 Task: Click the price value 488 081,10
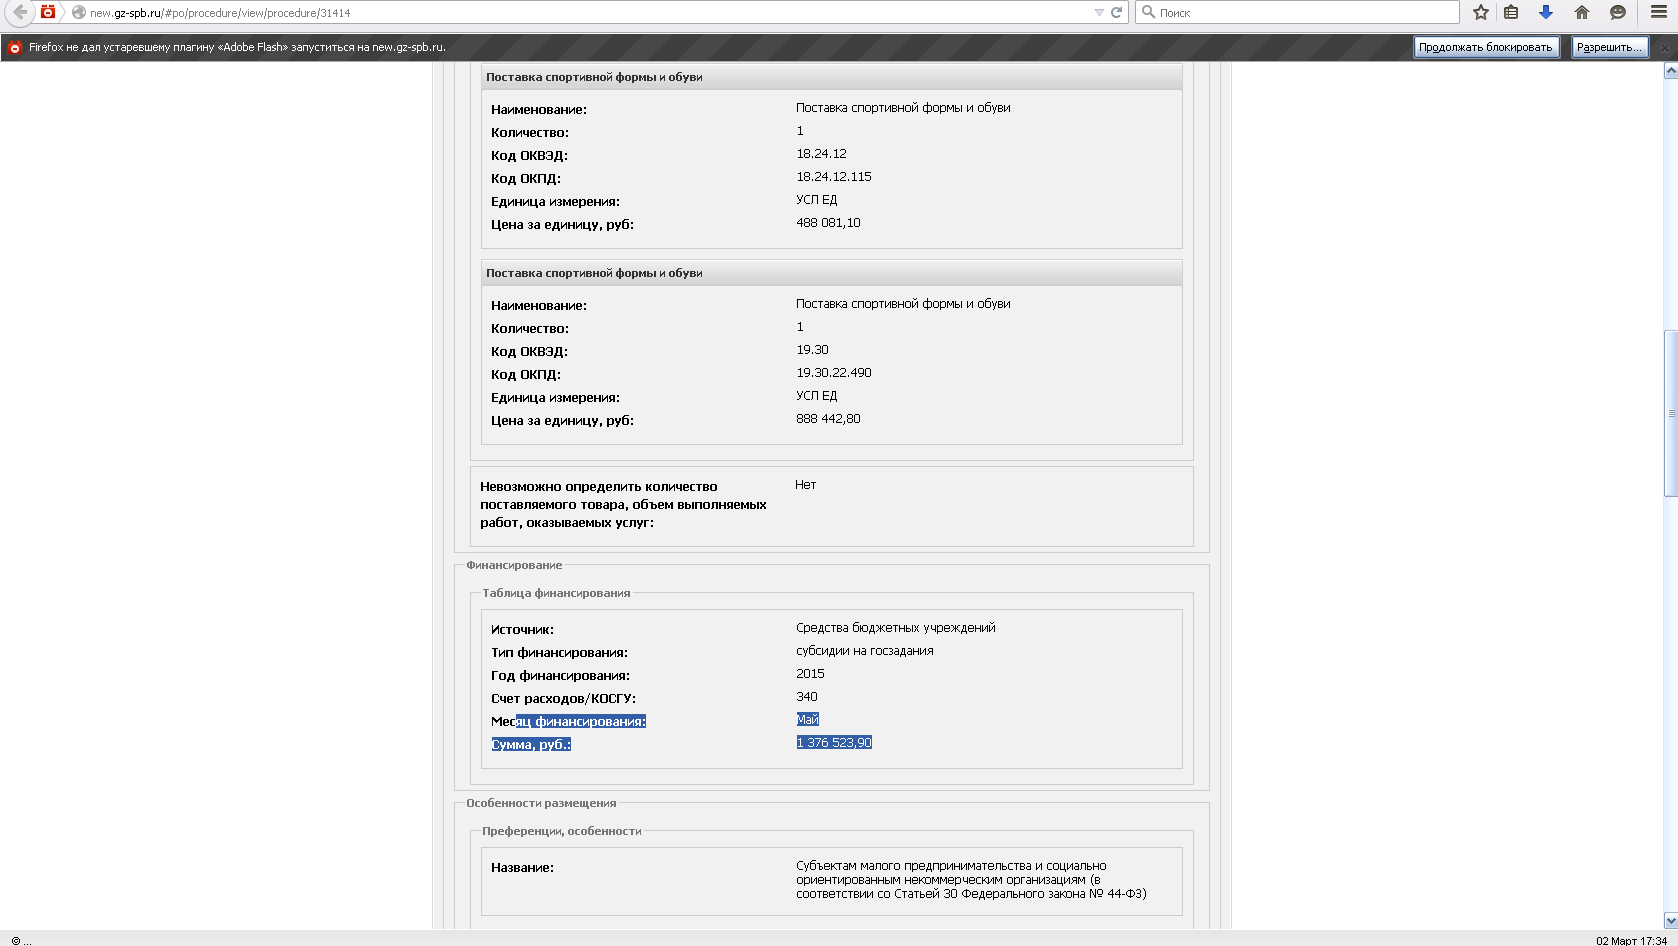point(828,223)
